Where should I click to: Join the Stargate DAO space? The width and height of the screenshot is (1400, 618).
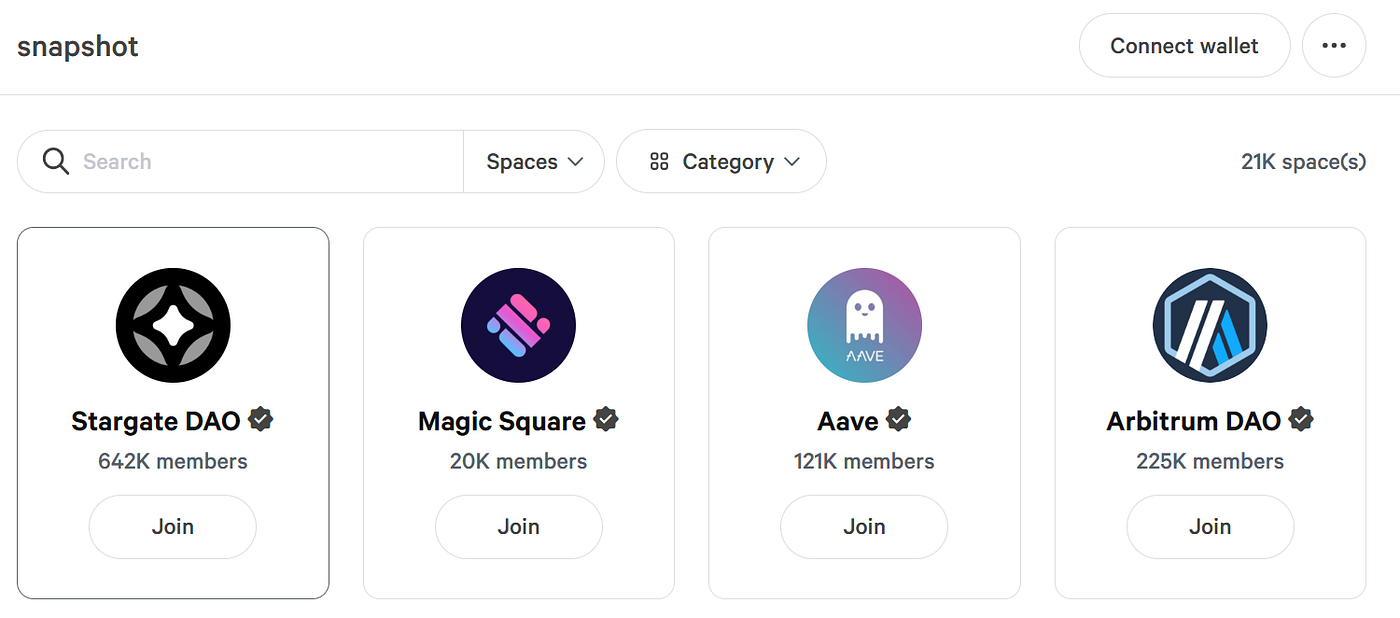point(173,526)
